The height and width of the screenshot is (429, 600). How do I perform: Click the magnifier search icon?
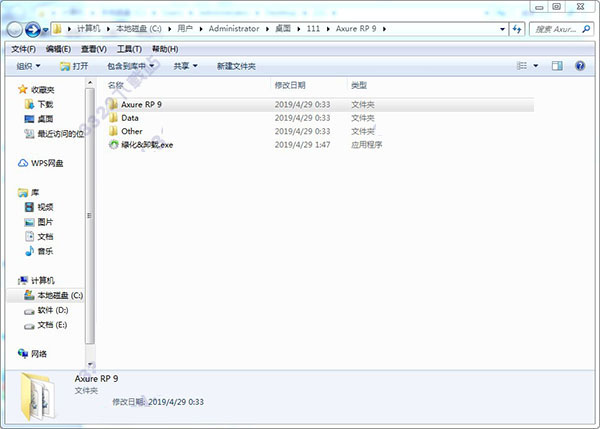(x=586, y=29)
